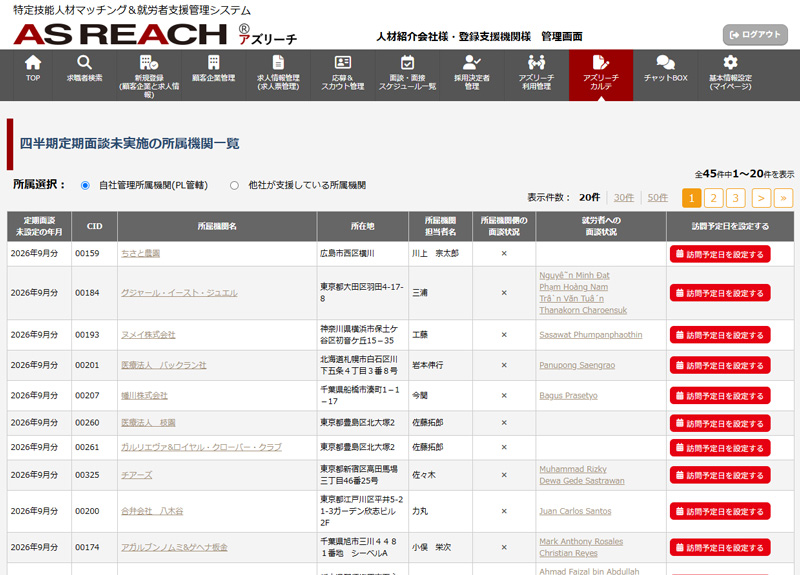Click the AS REACH logo

tap(155, 34)
